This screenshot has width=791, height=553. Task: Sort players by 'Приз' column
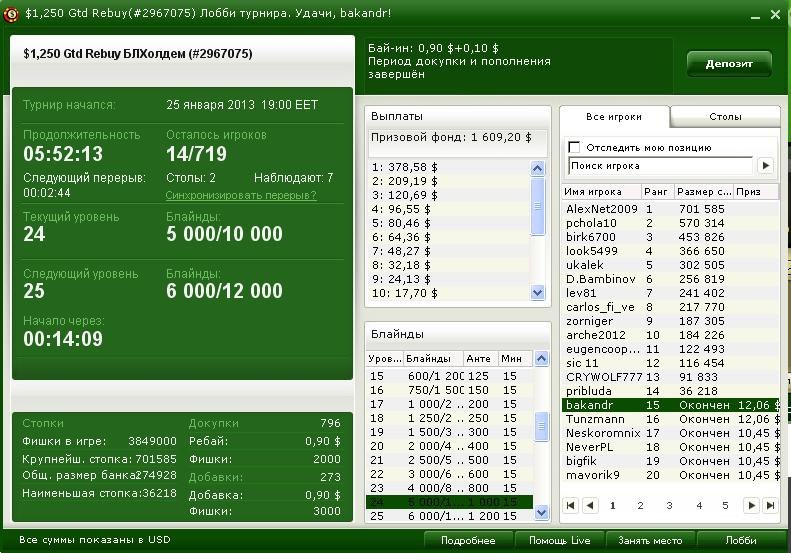756,192
